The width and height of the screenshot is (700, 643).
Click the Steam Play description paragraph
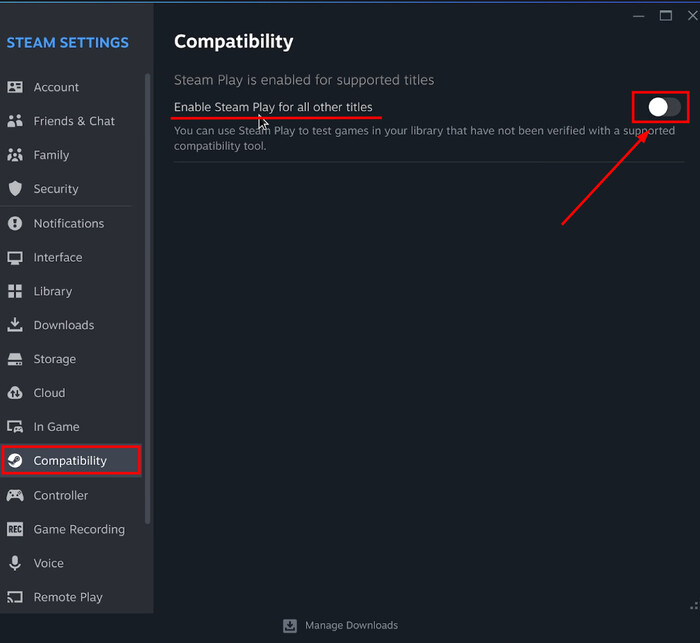[x=424, y=138]
